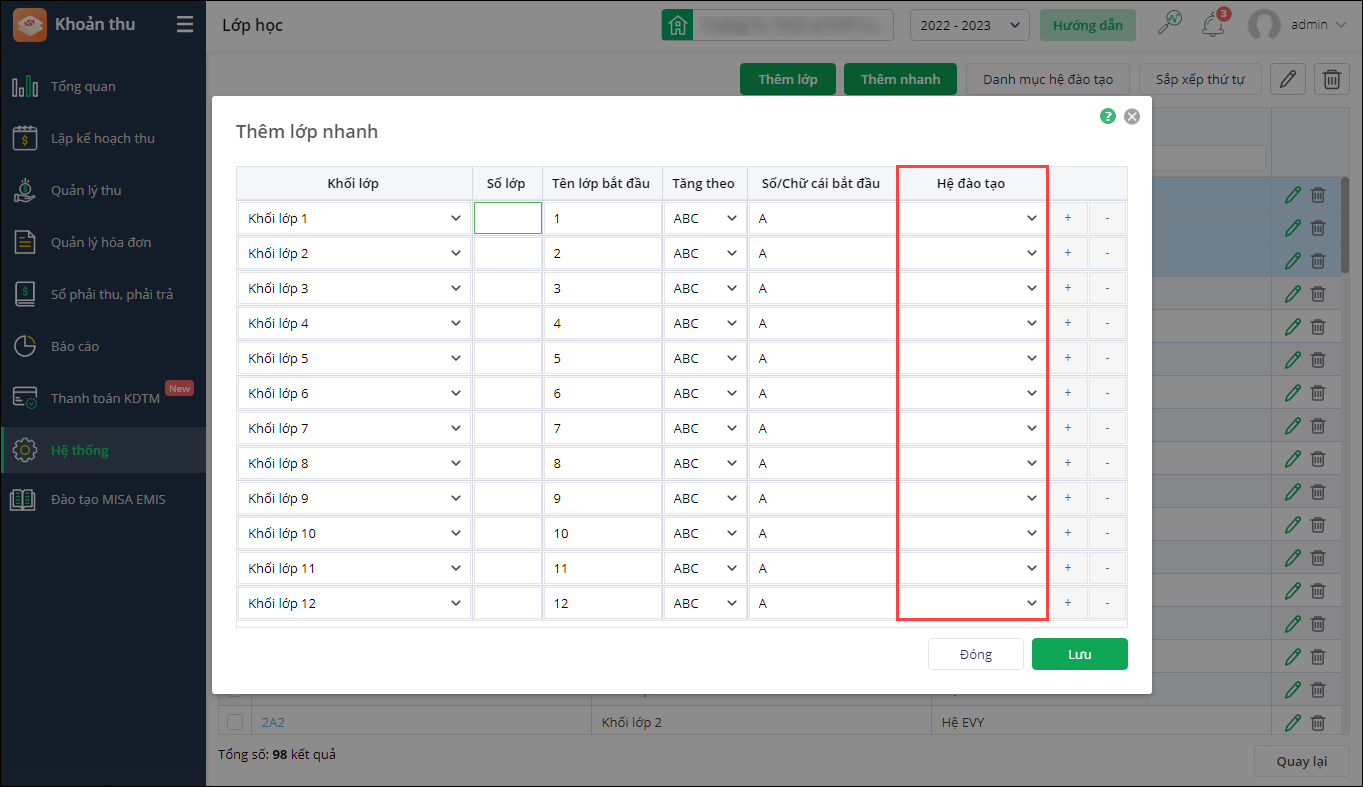Open the key/search tool icon in header
Screen dimensions: 1363x787
click(1170, 24)
